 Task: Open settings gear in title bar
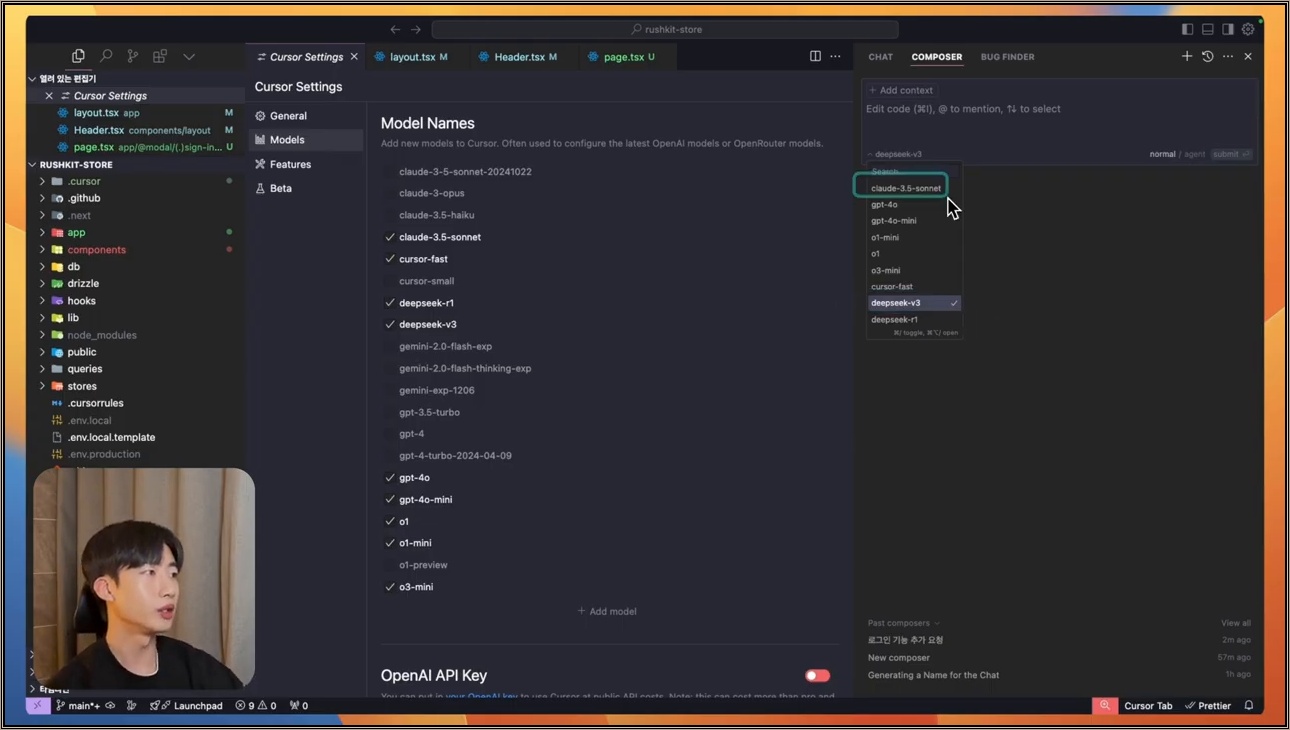pos(1248,29)
